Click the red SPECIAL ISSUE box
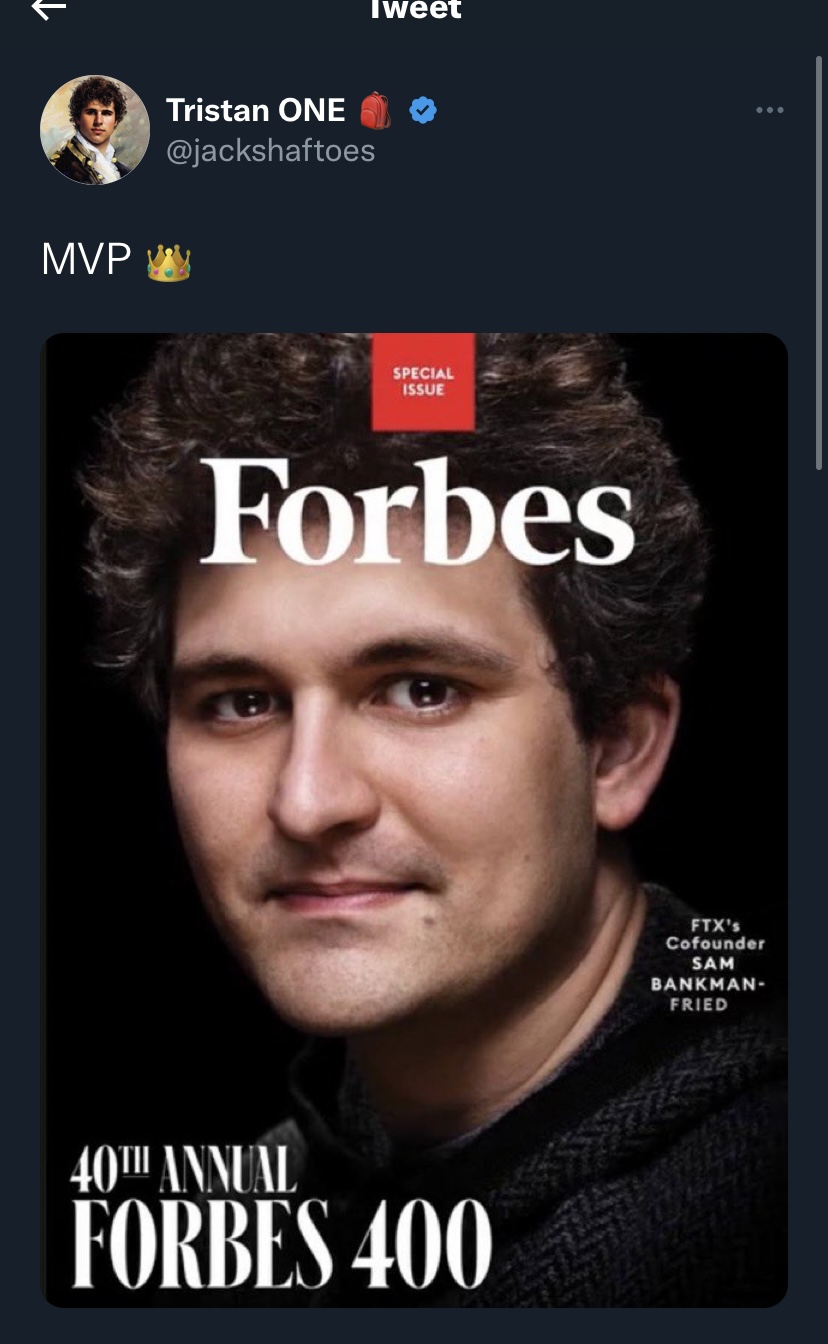This screenshot has width=828, height=1344. coord(423,382)
